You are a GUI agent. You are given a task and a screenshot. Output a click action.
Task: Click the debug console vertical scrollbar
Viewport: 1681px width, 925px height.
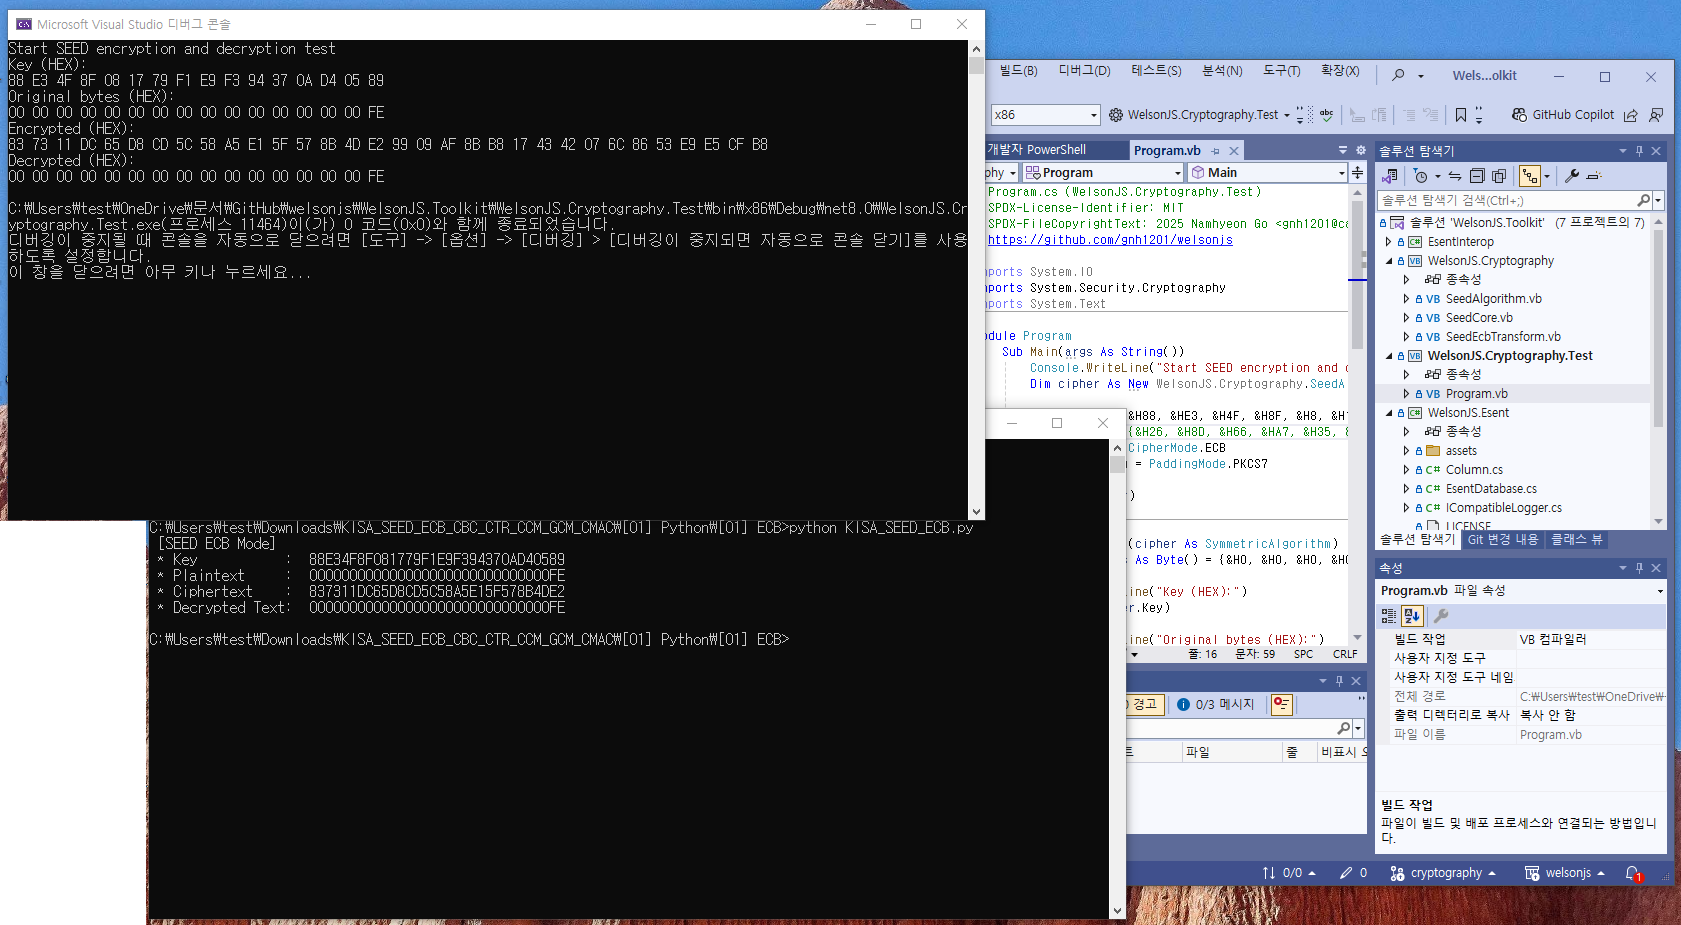tap(976, 280)
